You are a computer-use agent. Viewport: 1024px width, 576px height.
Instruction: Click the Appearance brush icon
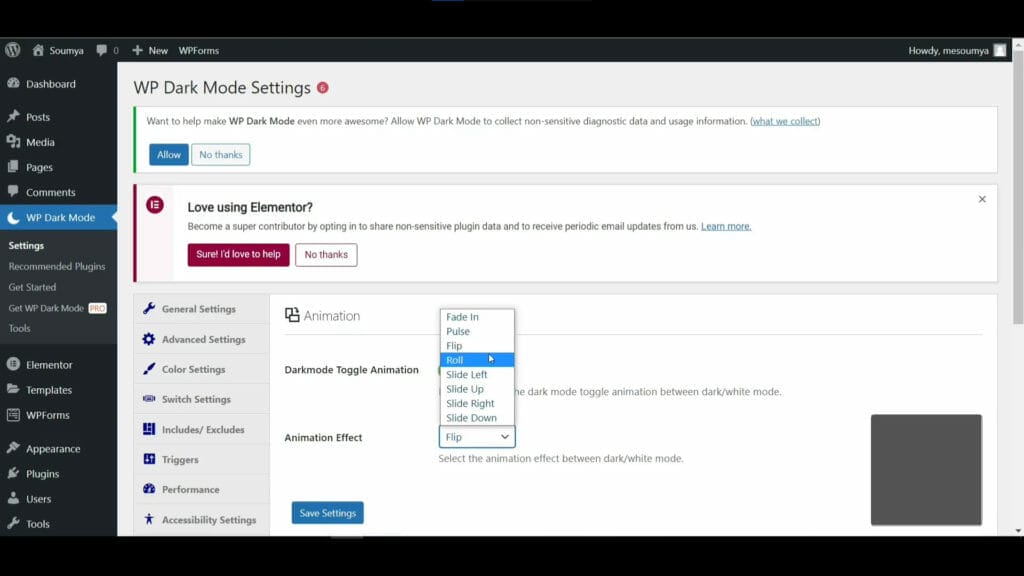(14, 448)
